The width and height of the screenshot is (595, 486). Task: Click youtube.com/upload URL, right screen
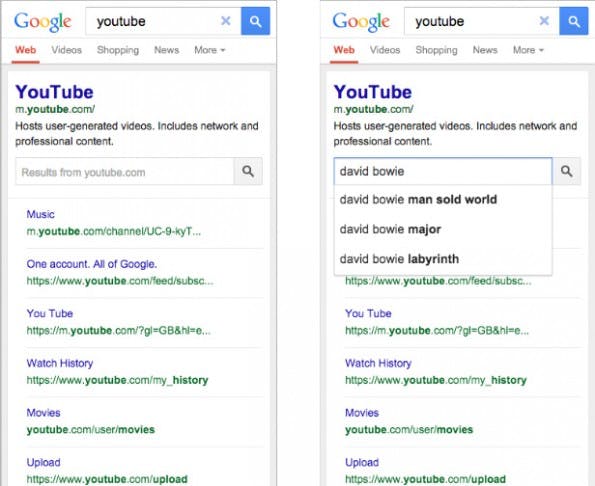[425, 479]
